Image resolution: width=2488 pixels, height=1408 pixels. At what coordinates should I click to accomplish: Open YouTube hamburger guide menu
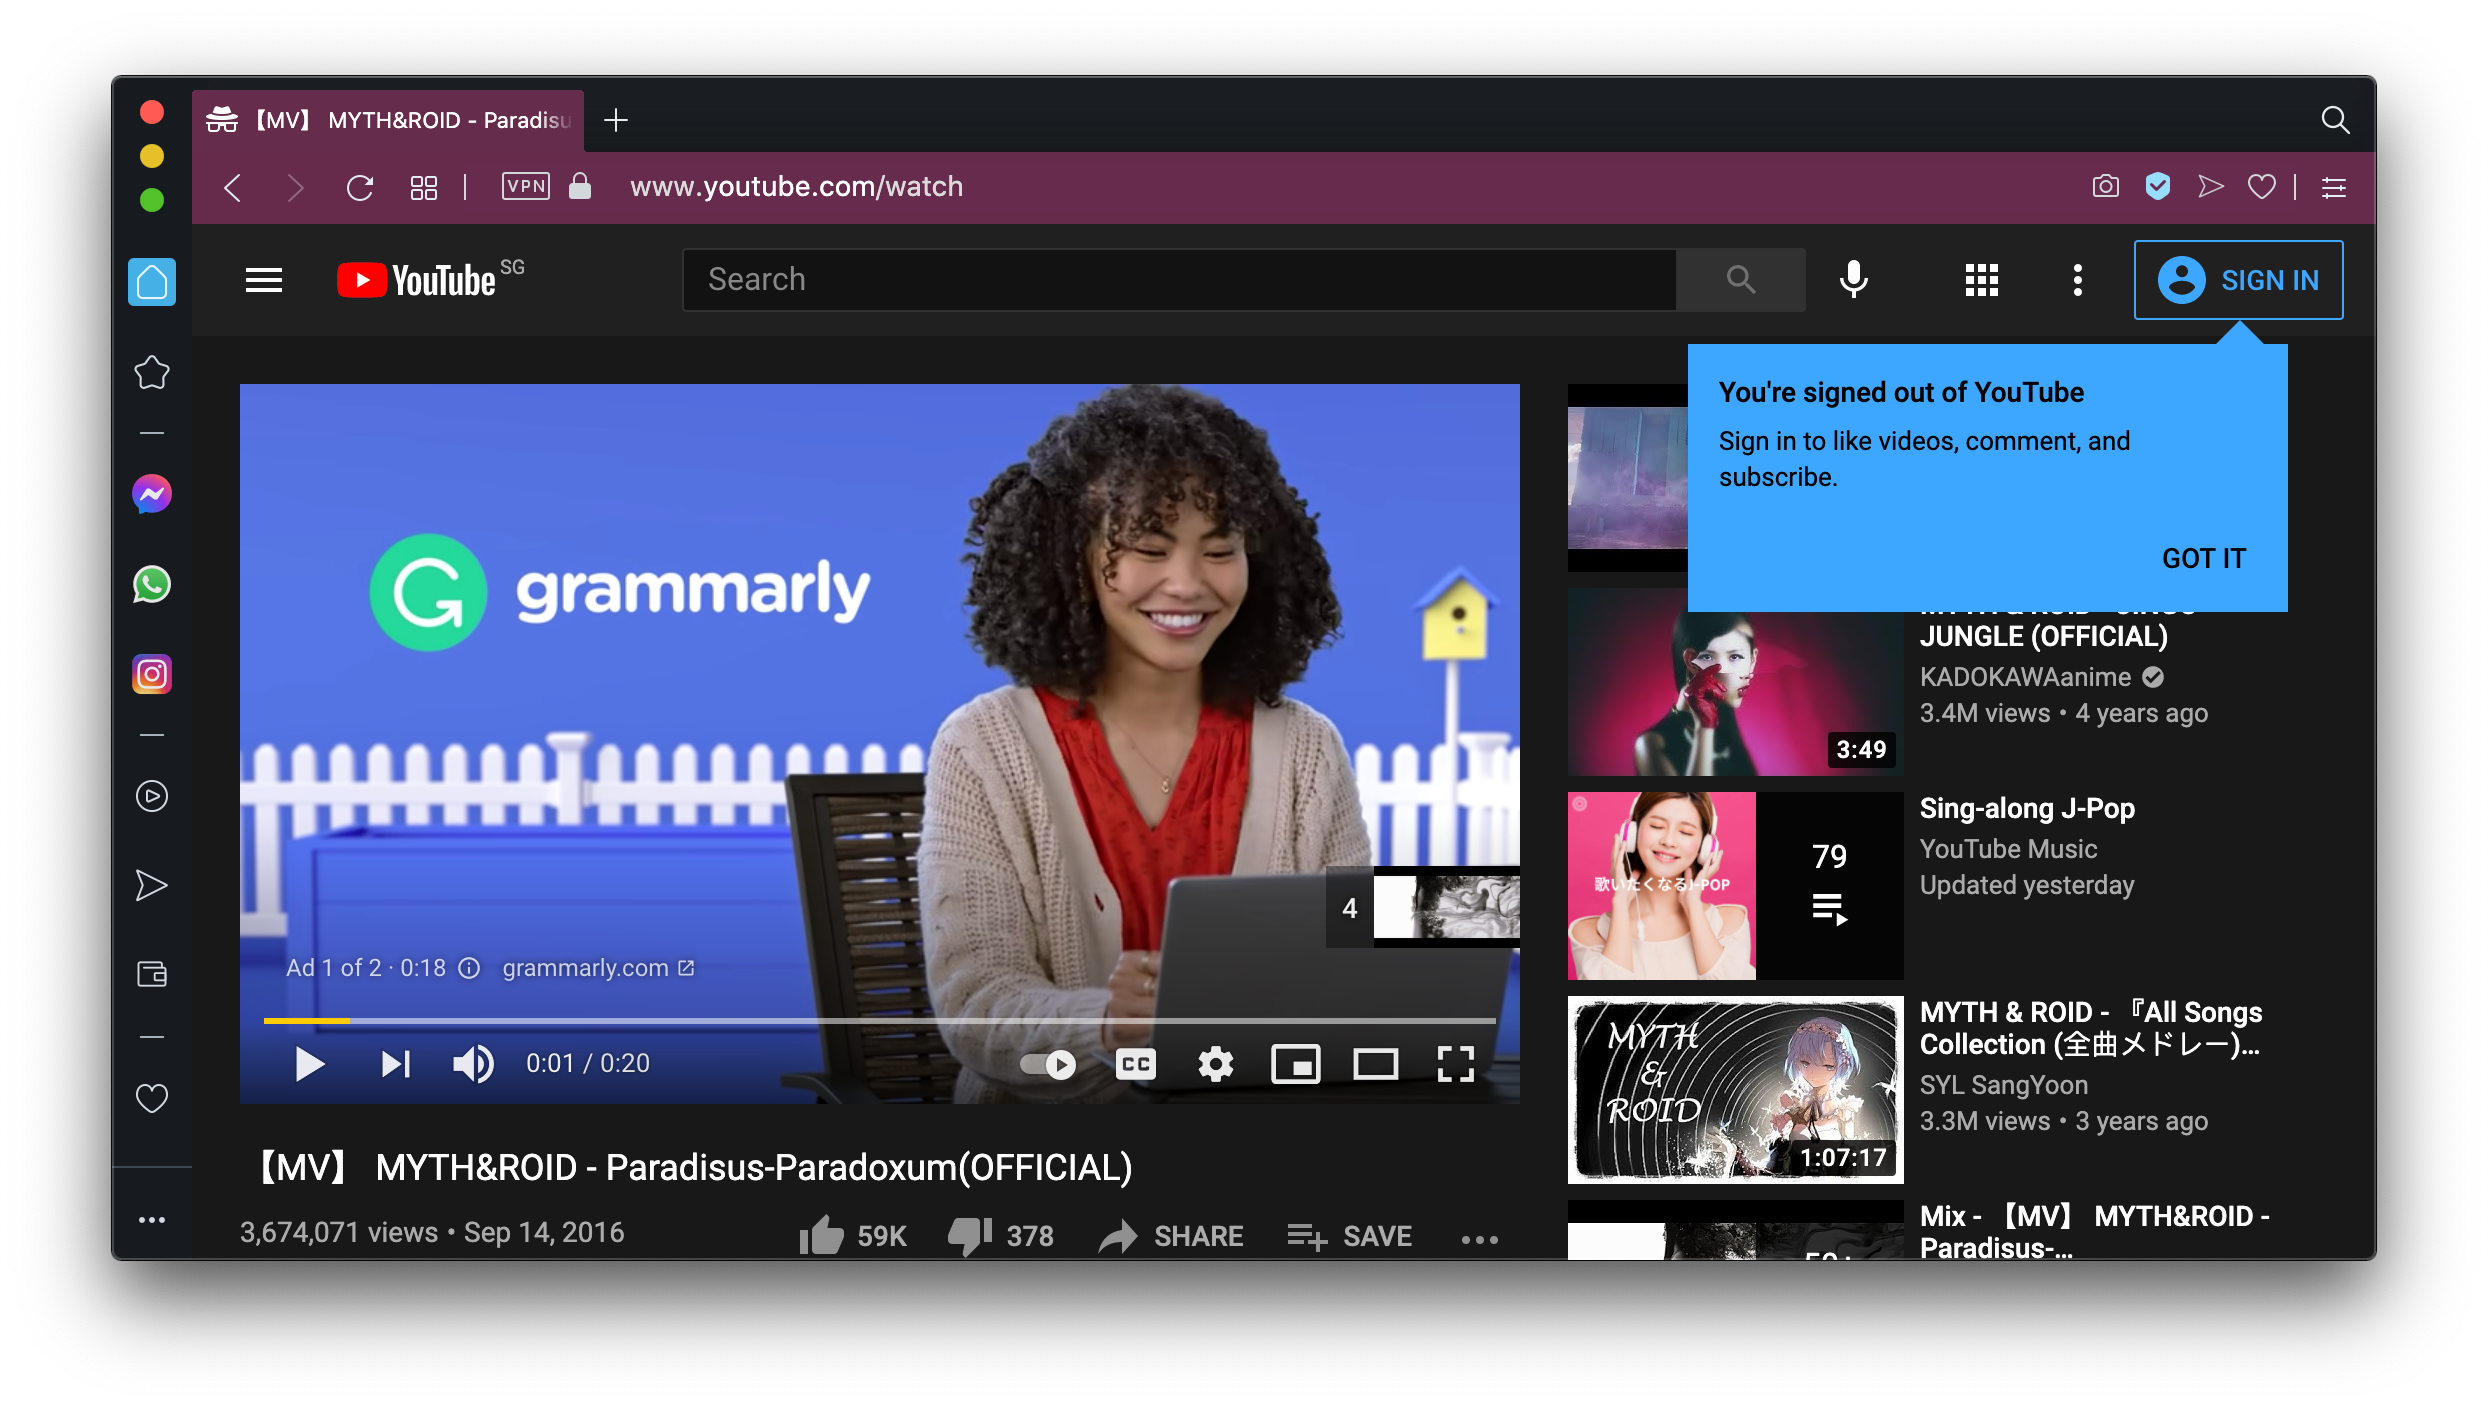point(264,280)
